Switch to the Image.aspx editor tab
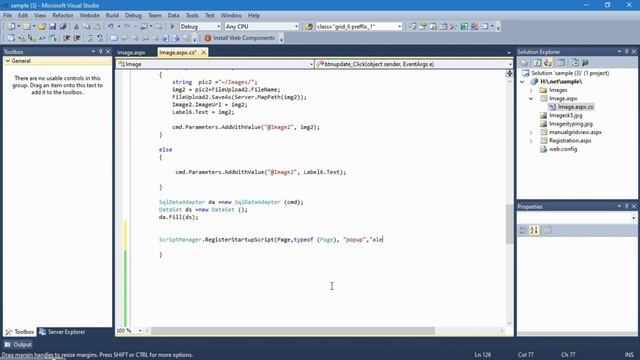This screenshot has width=640, height=360. click(x=131, y=53)
